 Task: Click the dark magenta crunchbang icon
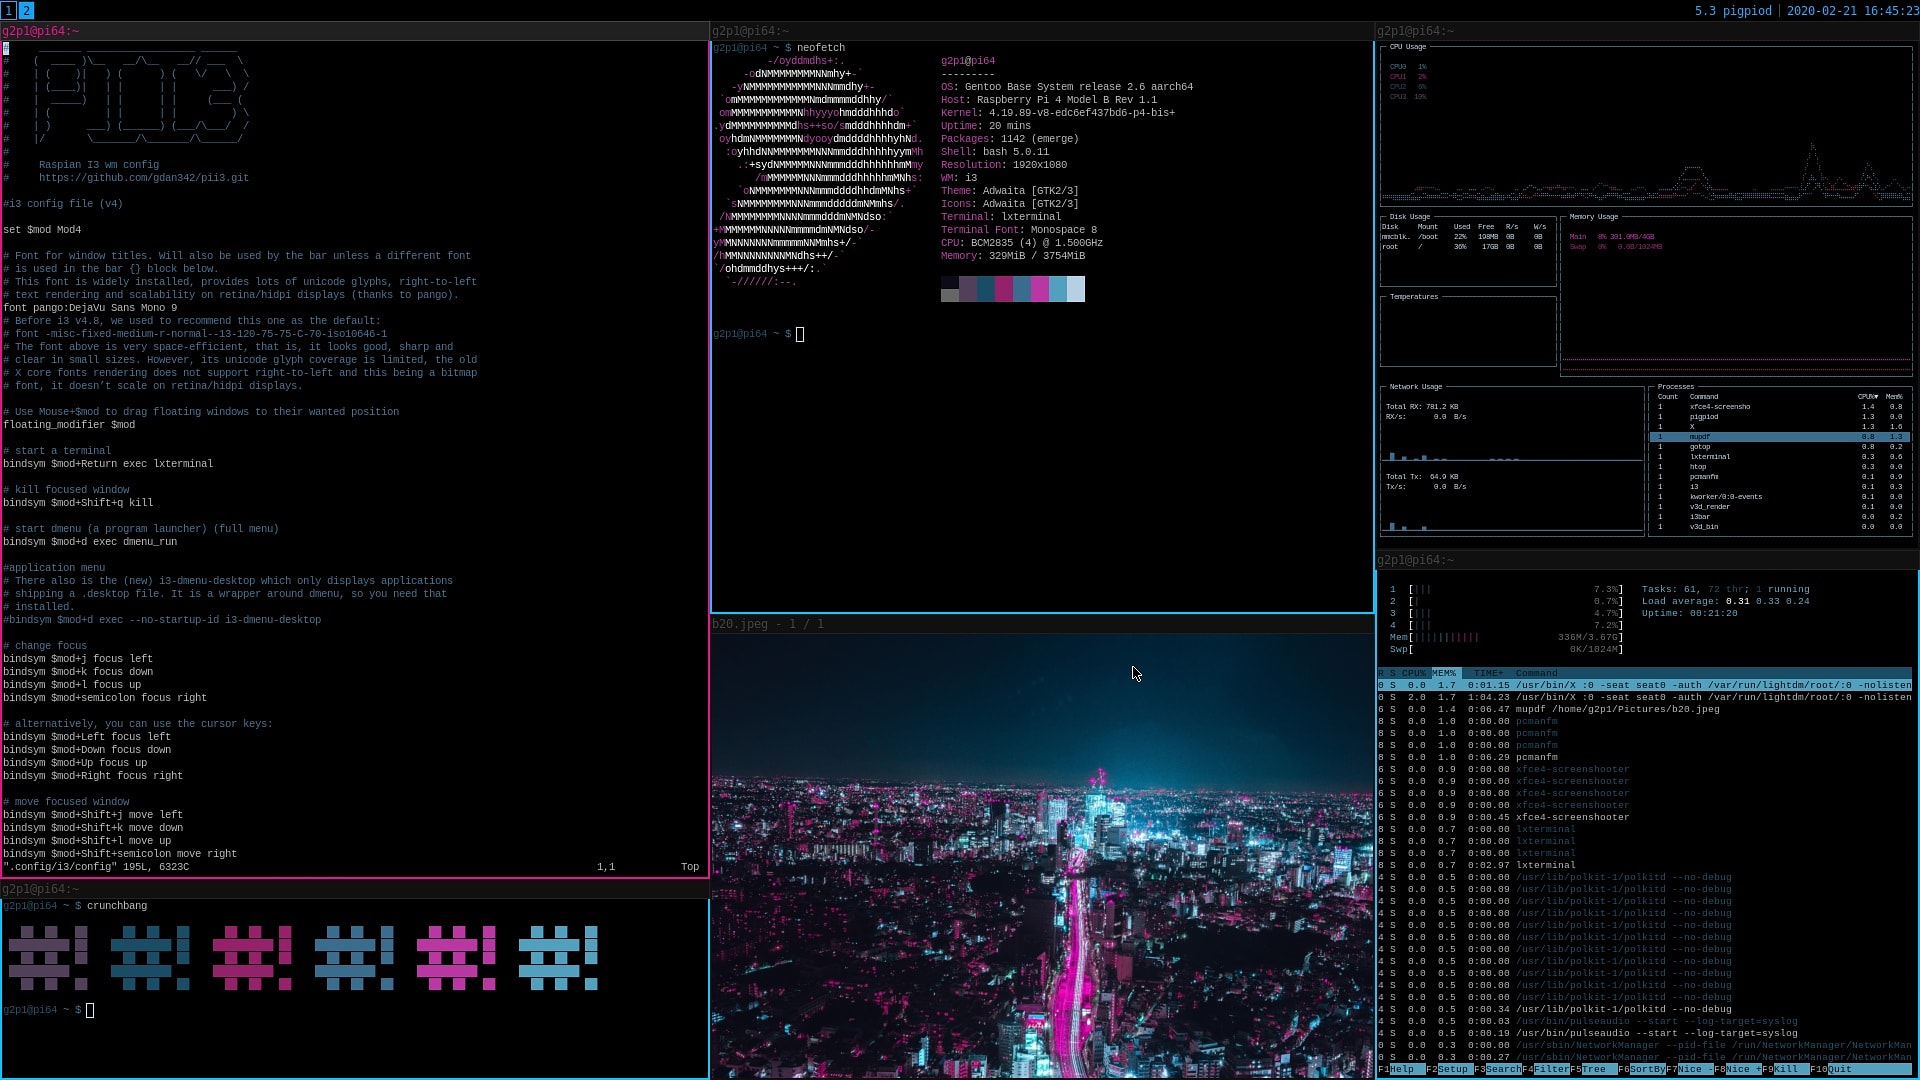click(x=252, y=958)
